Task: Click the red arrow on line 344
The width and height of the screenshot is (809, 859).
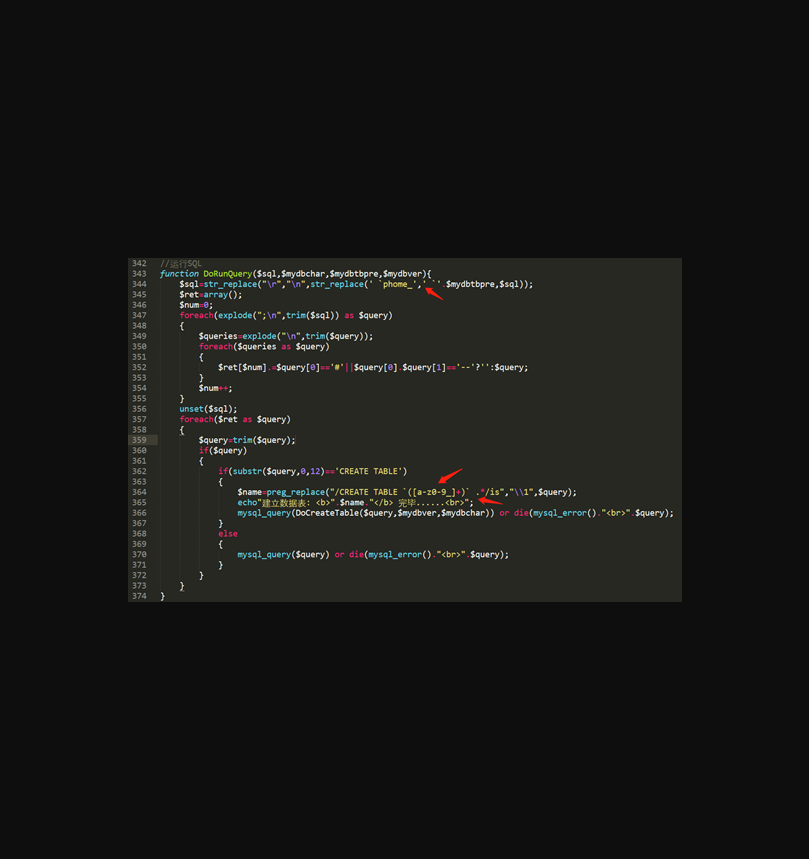Action: point(433,293)
